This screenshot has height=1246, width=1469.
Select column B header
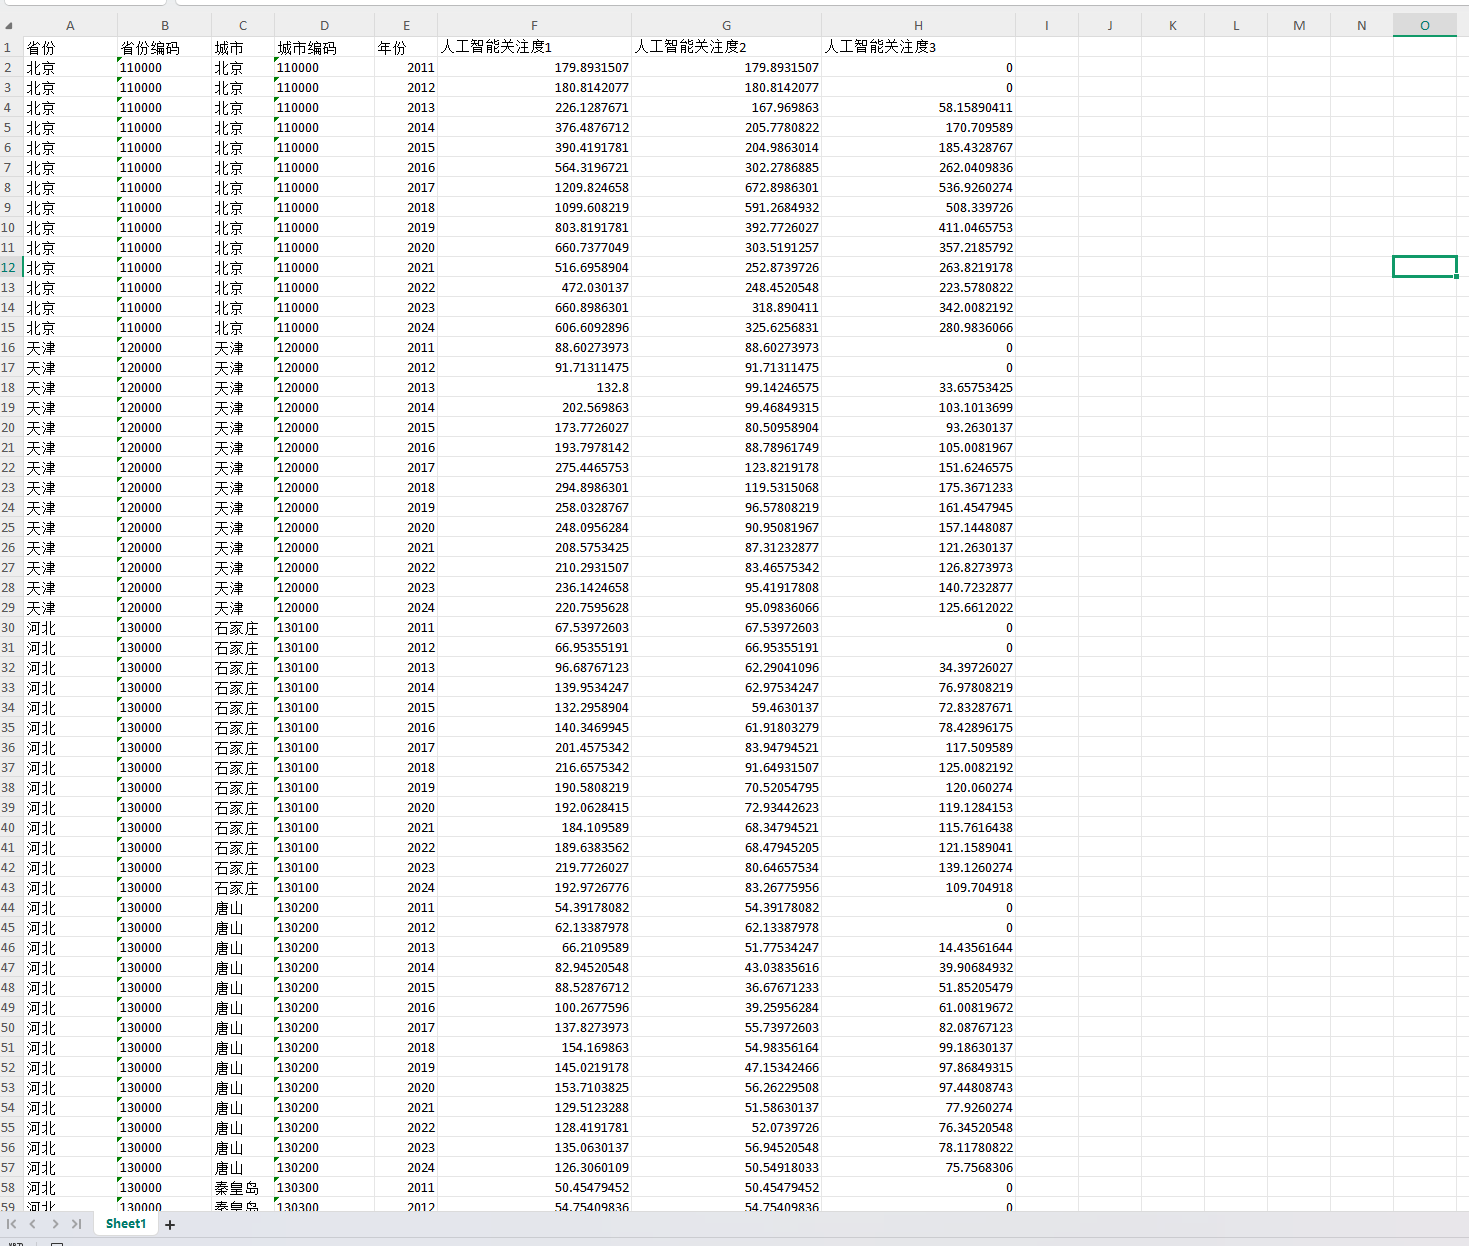point(165,26)
